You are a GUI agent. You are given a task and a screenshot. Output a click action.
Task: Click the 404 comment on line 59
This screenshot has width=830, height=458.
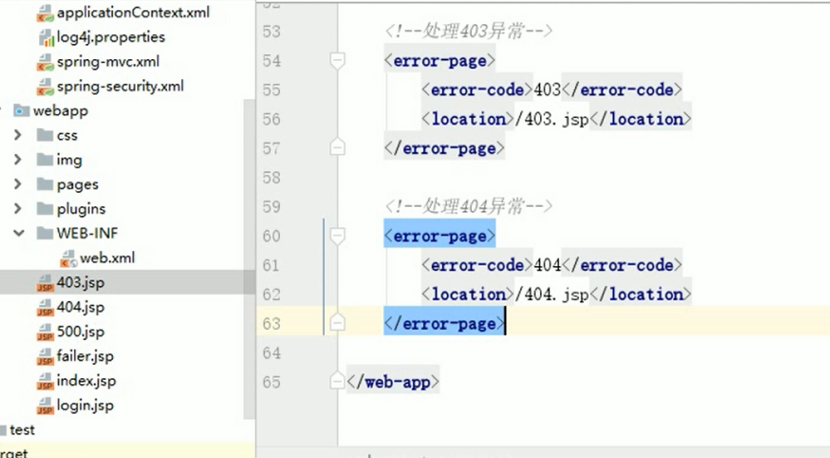pos(468,206)
